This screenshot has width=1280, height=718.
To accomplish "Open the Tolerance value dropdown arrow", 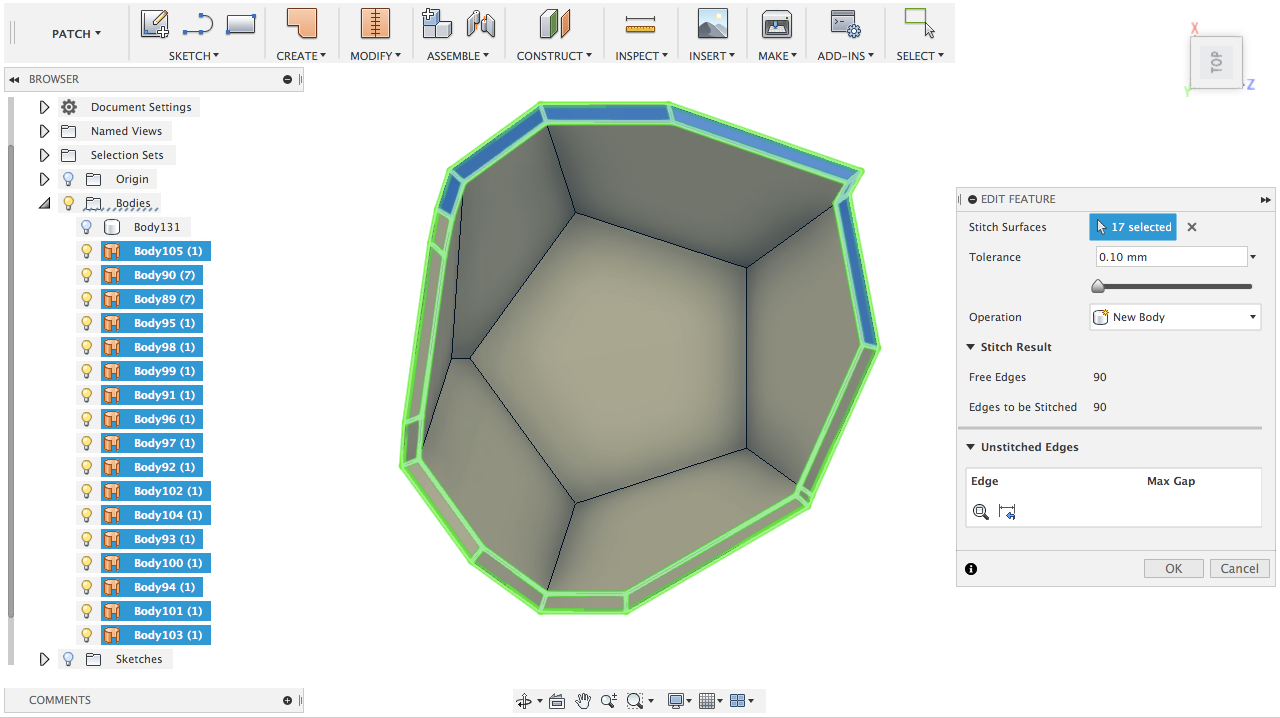I will (1253, 257).
